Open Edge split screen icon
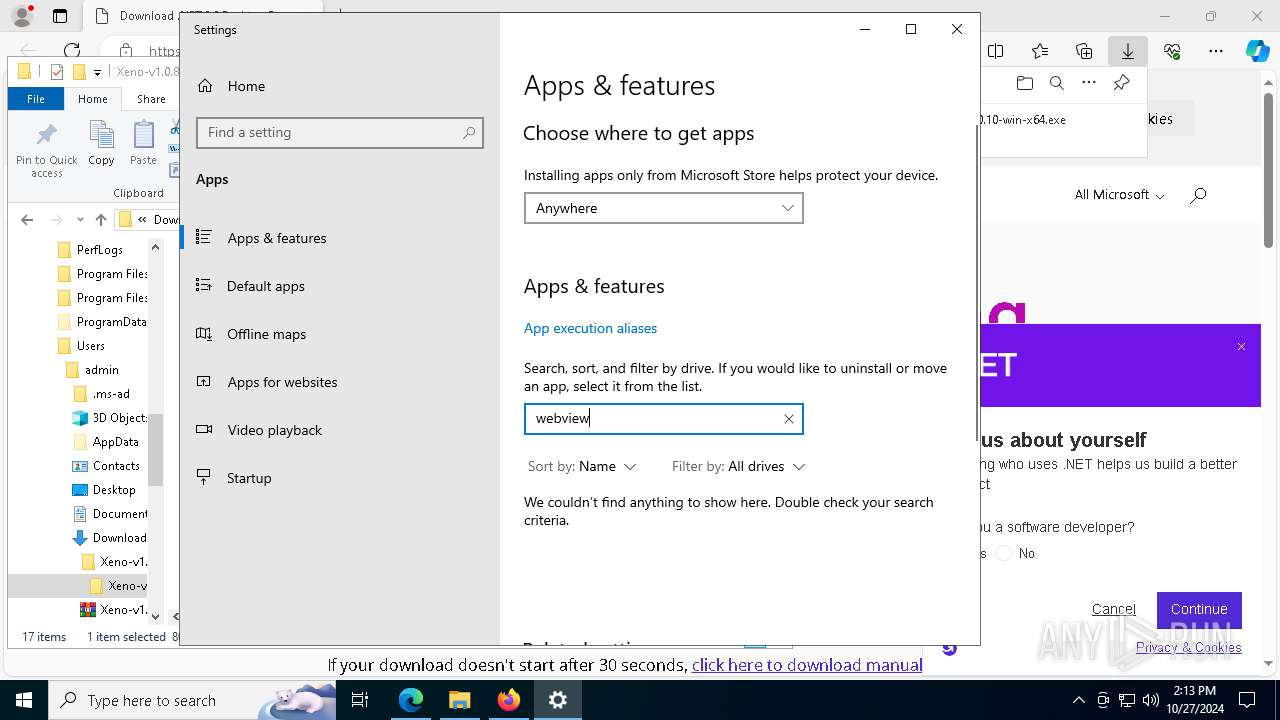This screenshot has width=1280, height=720. tap(996, 51)
